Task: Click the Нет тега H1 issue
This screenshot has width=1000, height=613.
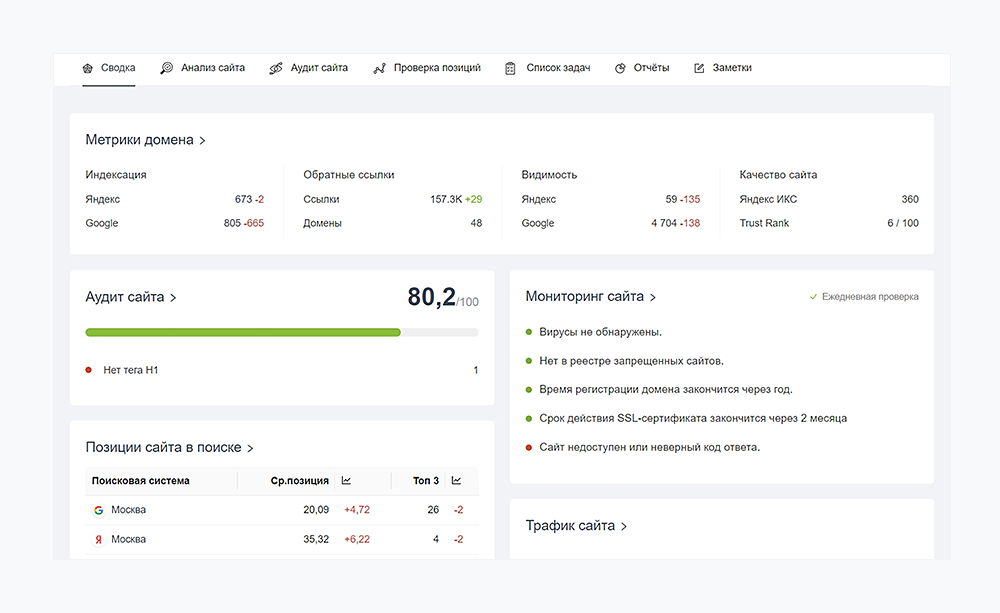Action: point(131,370)
